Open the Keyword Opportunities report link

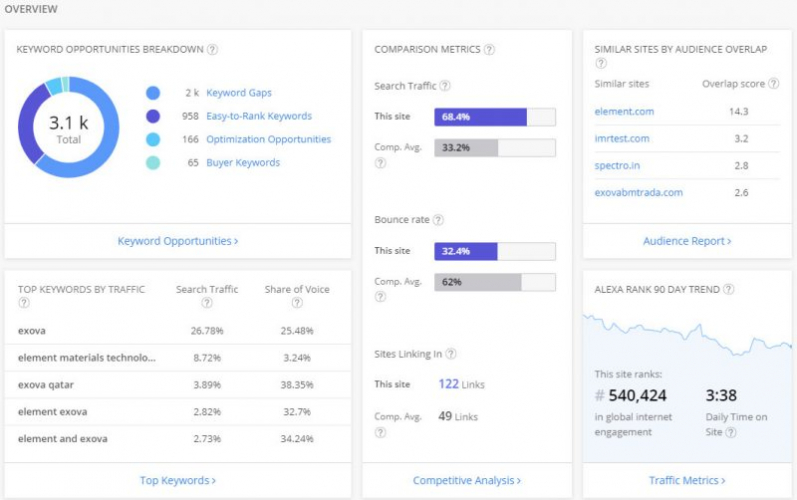click(x=177, y=241)
